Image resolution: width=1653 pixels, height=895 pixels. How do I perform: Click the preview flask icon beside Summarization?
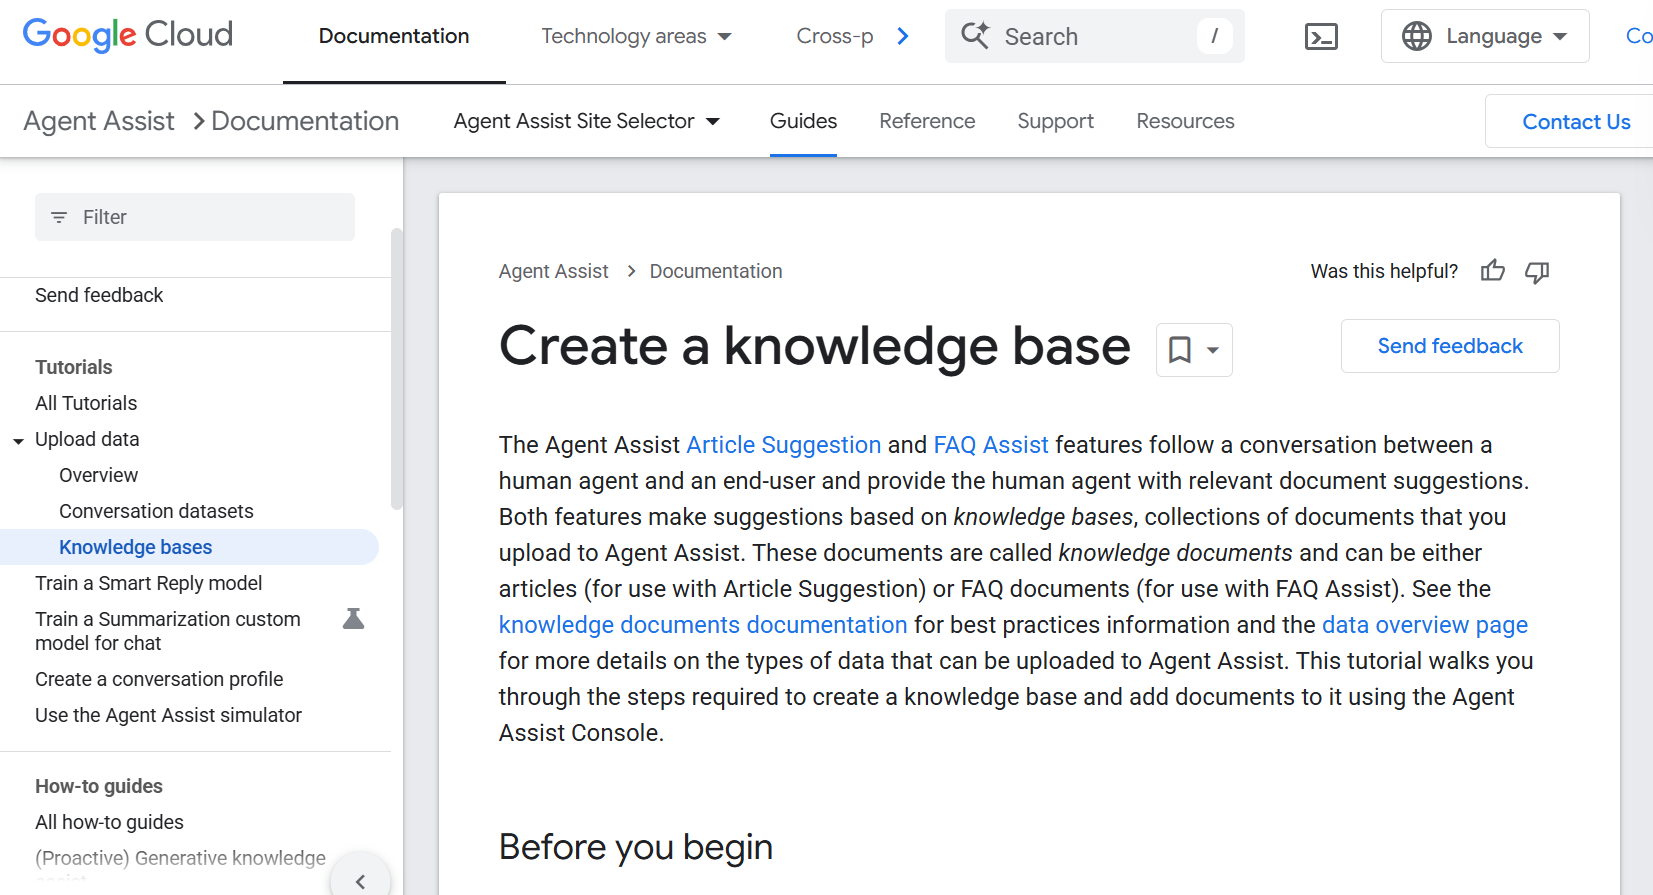pos(353,619)
